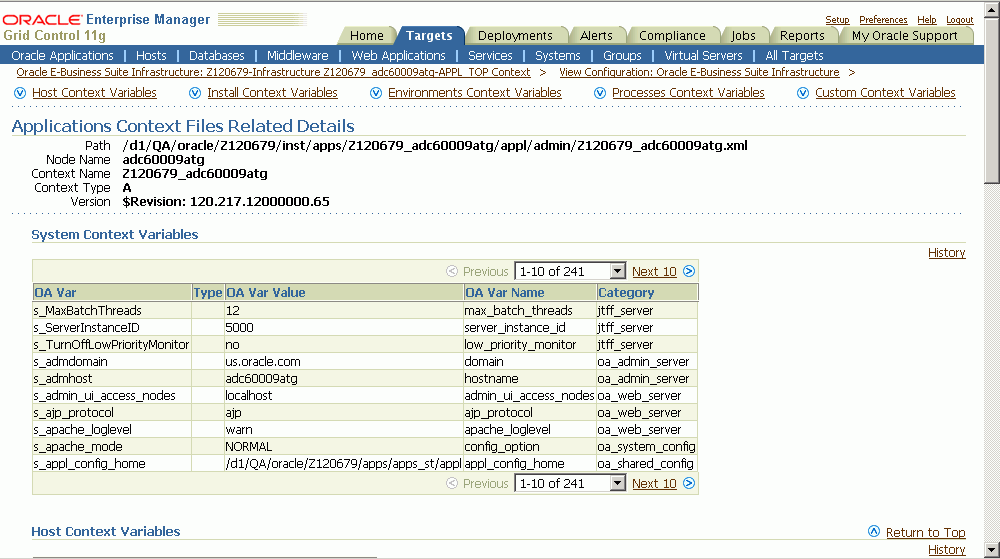Viewport: 1000px width, 559px height.
Task: Click the bottom Next 10 link
Action: pyautogui.click(x=654, y=484)
